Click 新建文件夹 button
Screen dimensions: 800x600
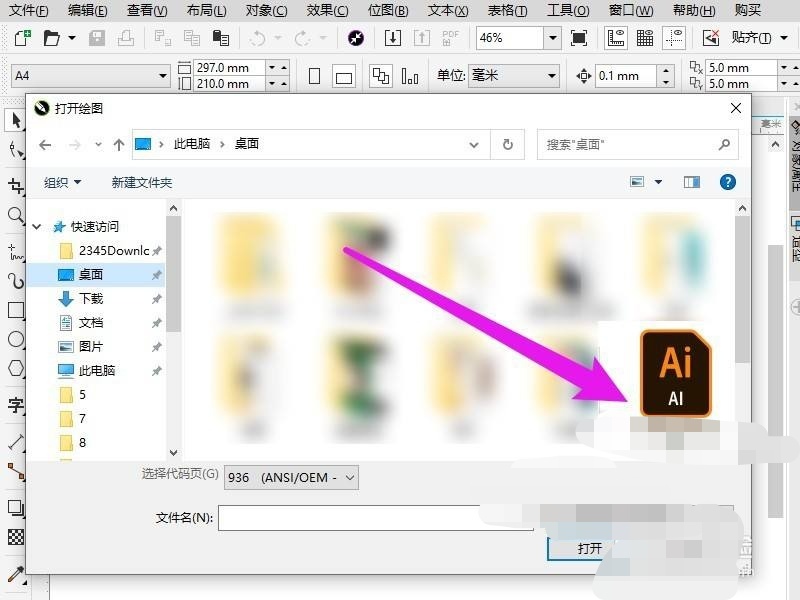(x=142, y=183)
